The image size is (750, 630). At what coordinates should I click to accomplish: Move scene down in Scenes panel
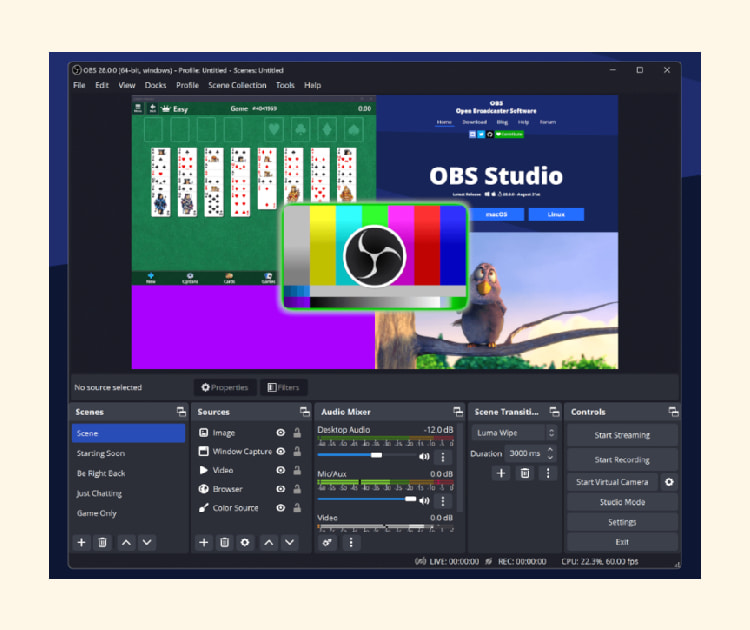click(x=147, y=542)
